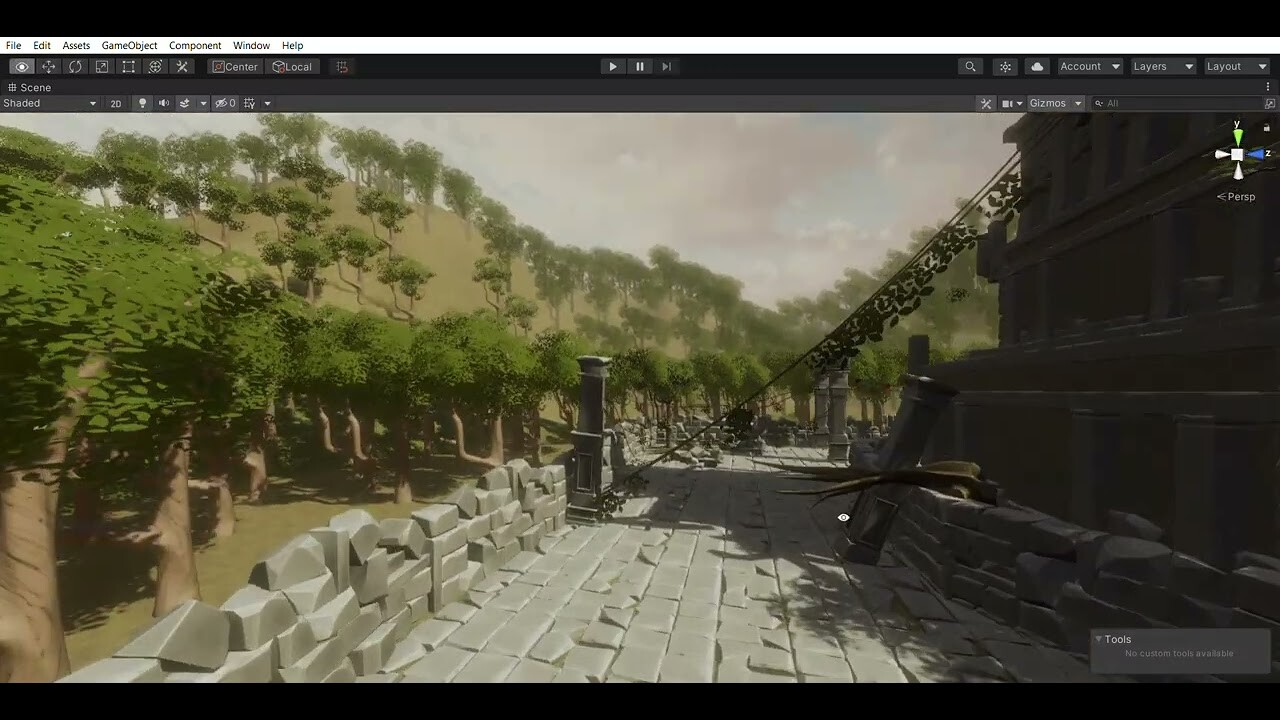Open the GameObject menu
The height and width of the screenshot is (720, 1280).
128,45
